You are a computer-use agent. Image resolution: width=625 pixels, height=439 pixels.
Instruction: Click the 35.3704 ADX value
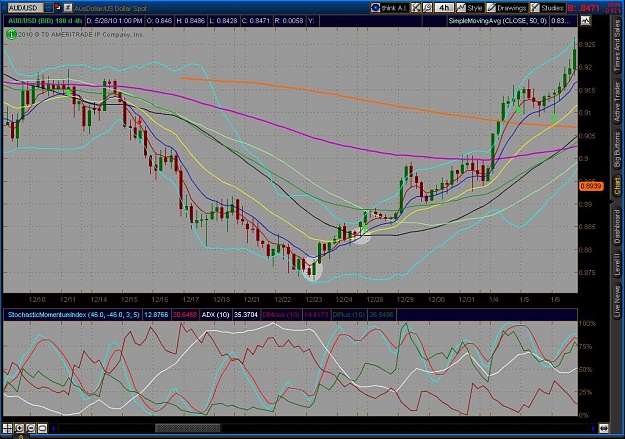246,315
